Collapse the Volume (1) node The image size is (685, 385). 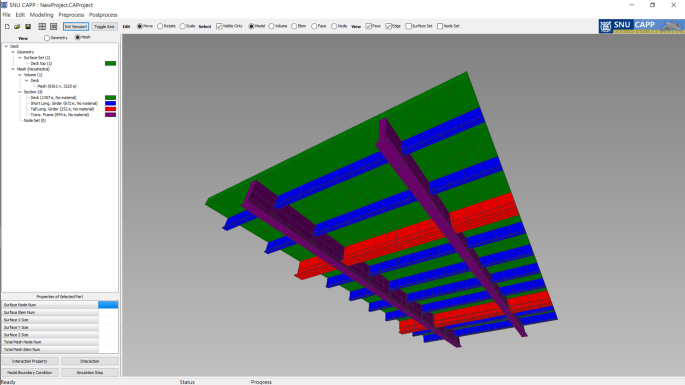tap(20, 75)
